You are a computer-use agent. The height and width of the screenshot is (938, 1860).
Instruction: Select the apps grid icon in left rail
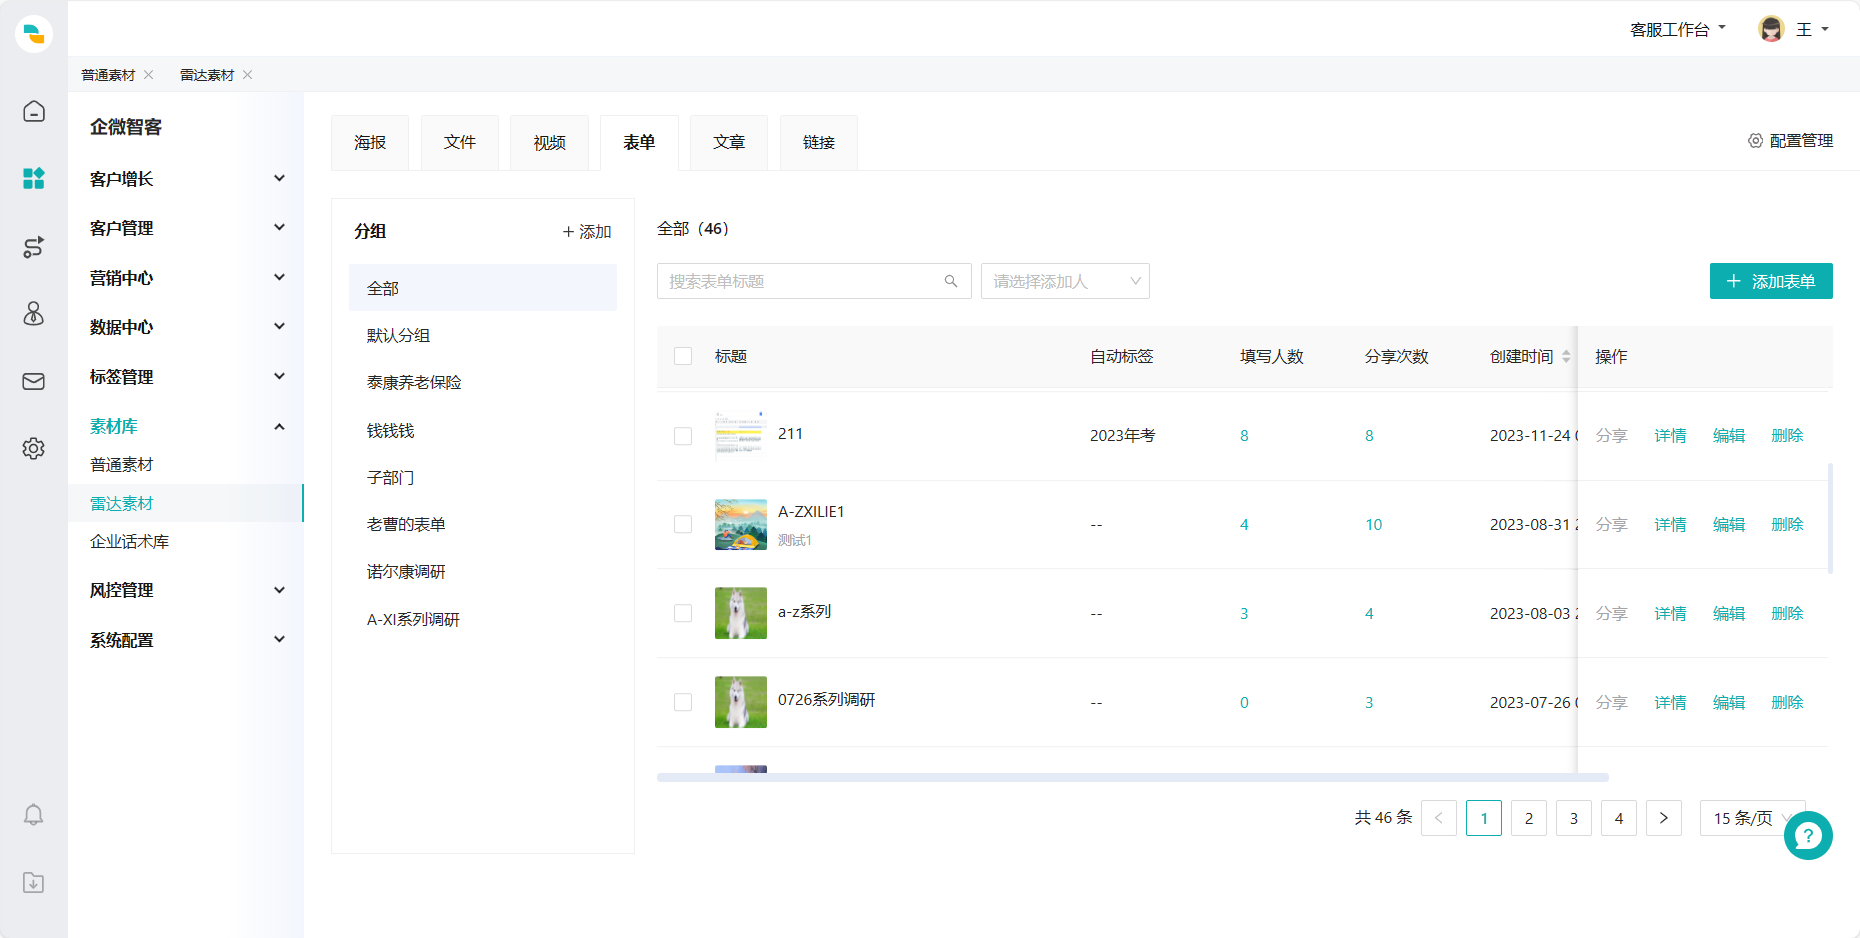click(x=34, y=178)
